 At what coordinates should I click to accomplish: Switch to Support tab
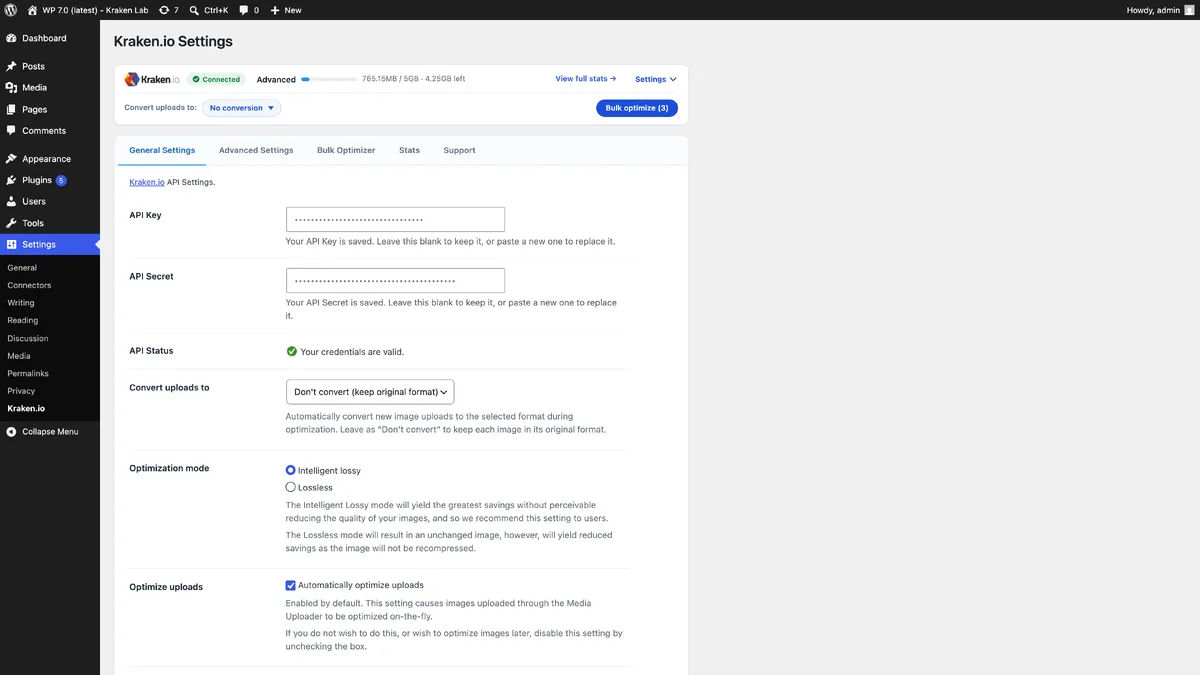tap(459, 150)
